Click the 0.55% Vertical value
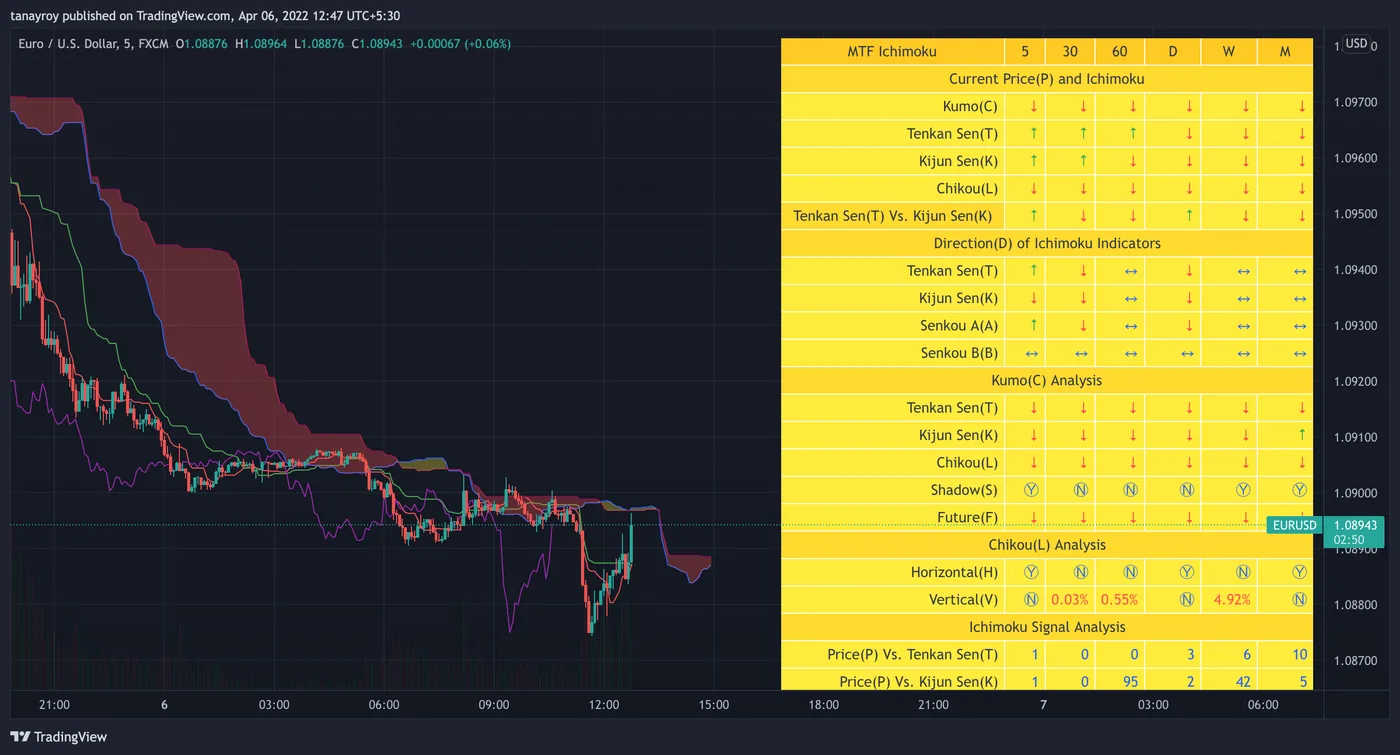The height and width of the screenshot is (755, 1400). pyautogui.click(x=1119, y=600)
